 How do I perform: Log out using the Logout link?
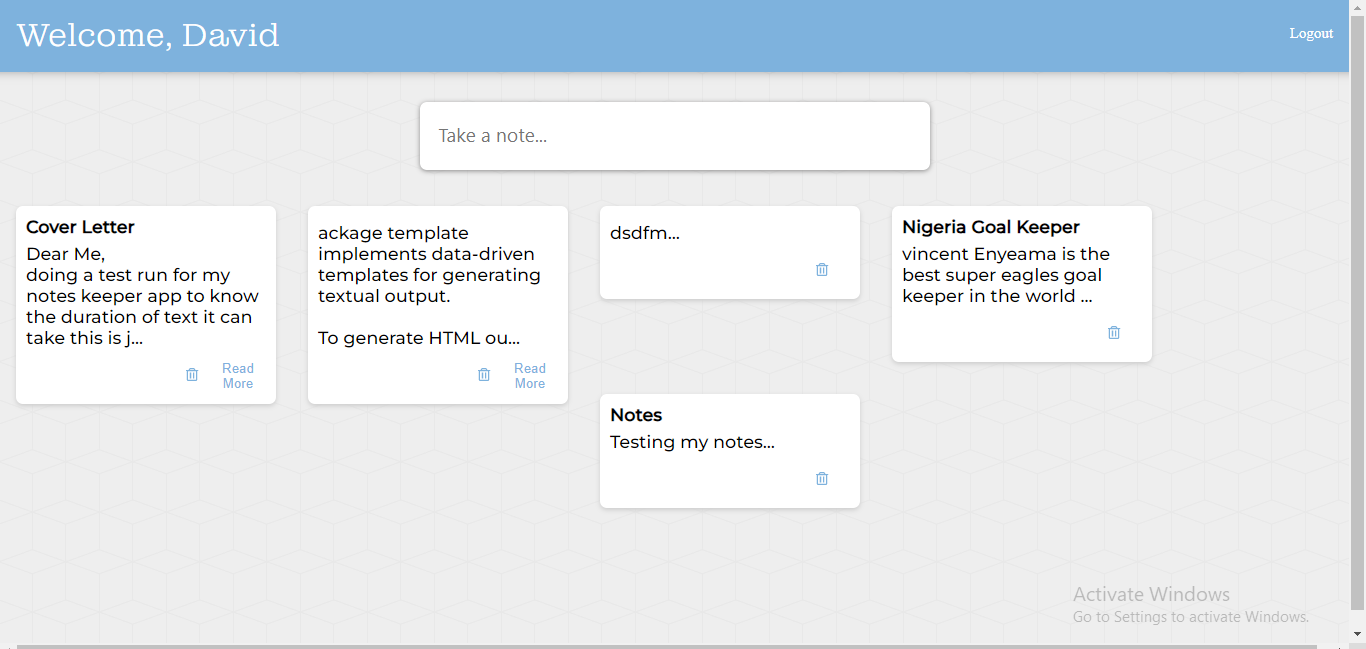(1311, 34)
